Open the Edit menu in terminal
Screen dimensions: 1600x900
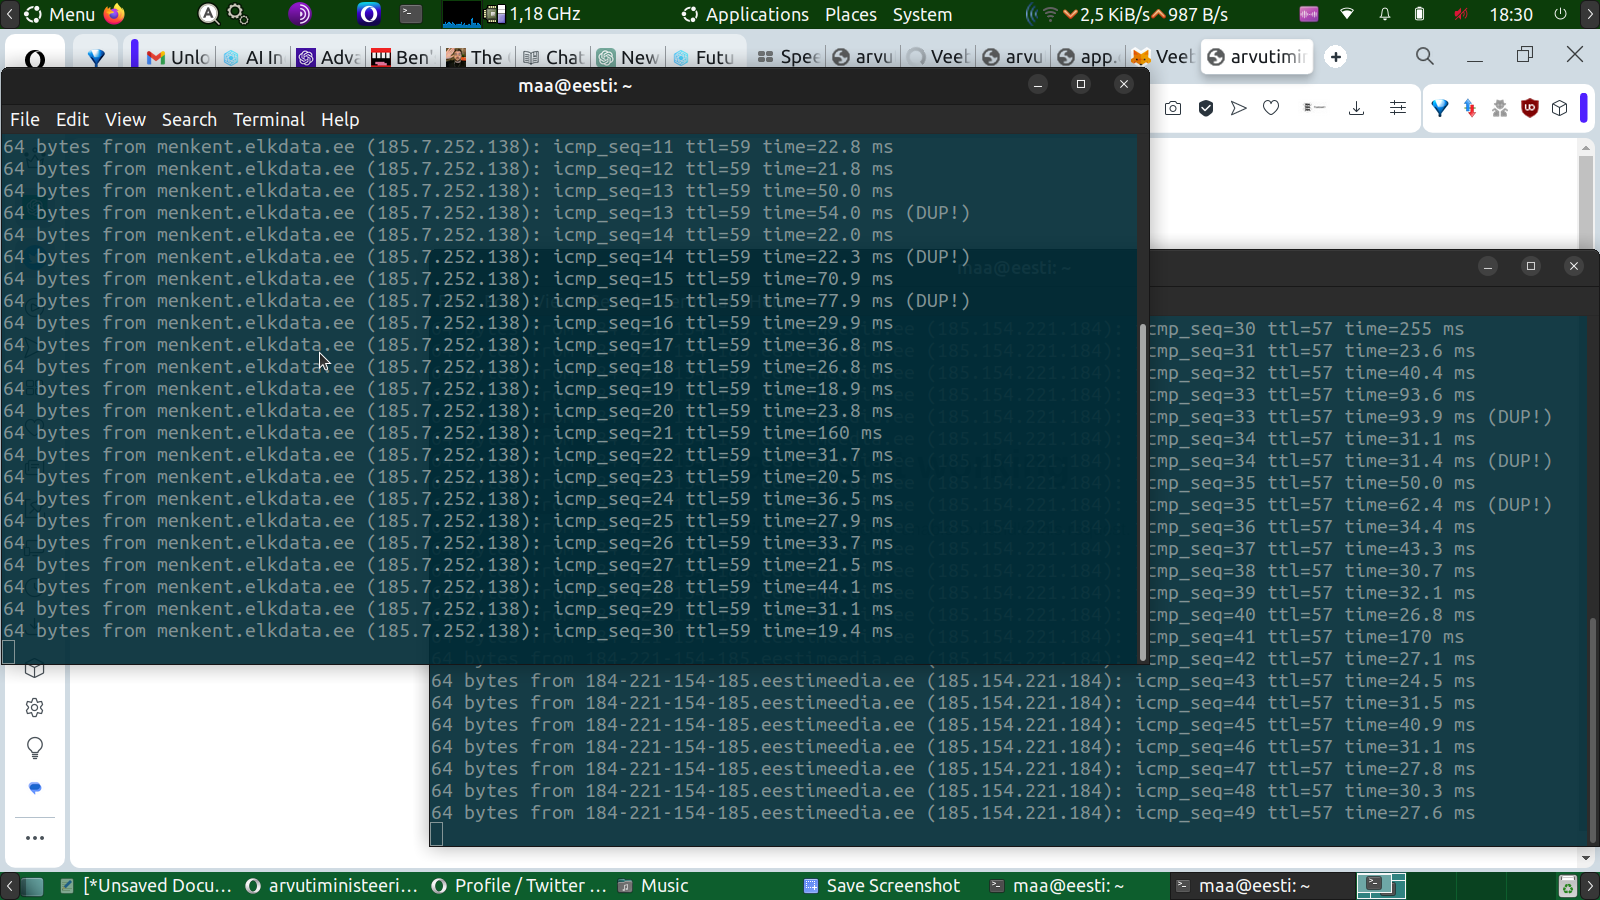(72, 119)
